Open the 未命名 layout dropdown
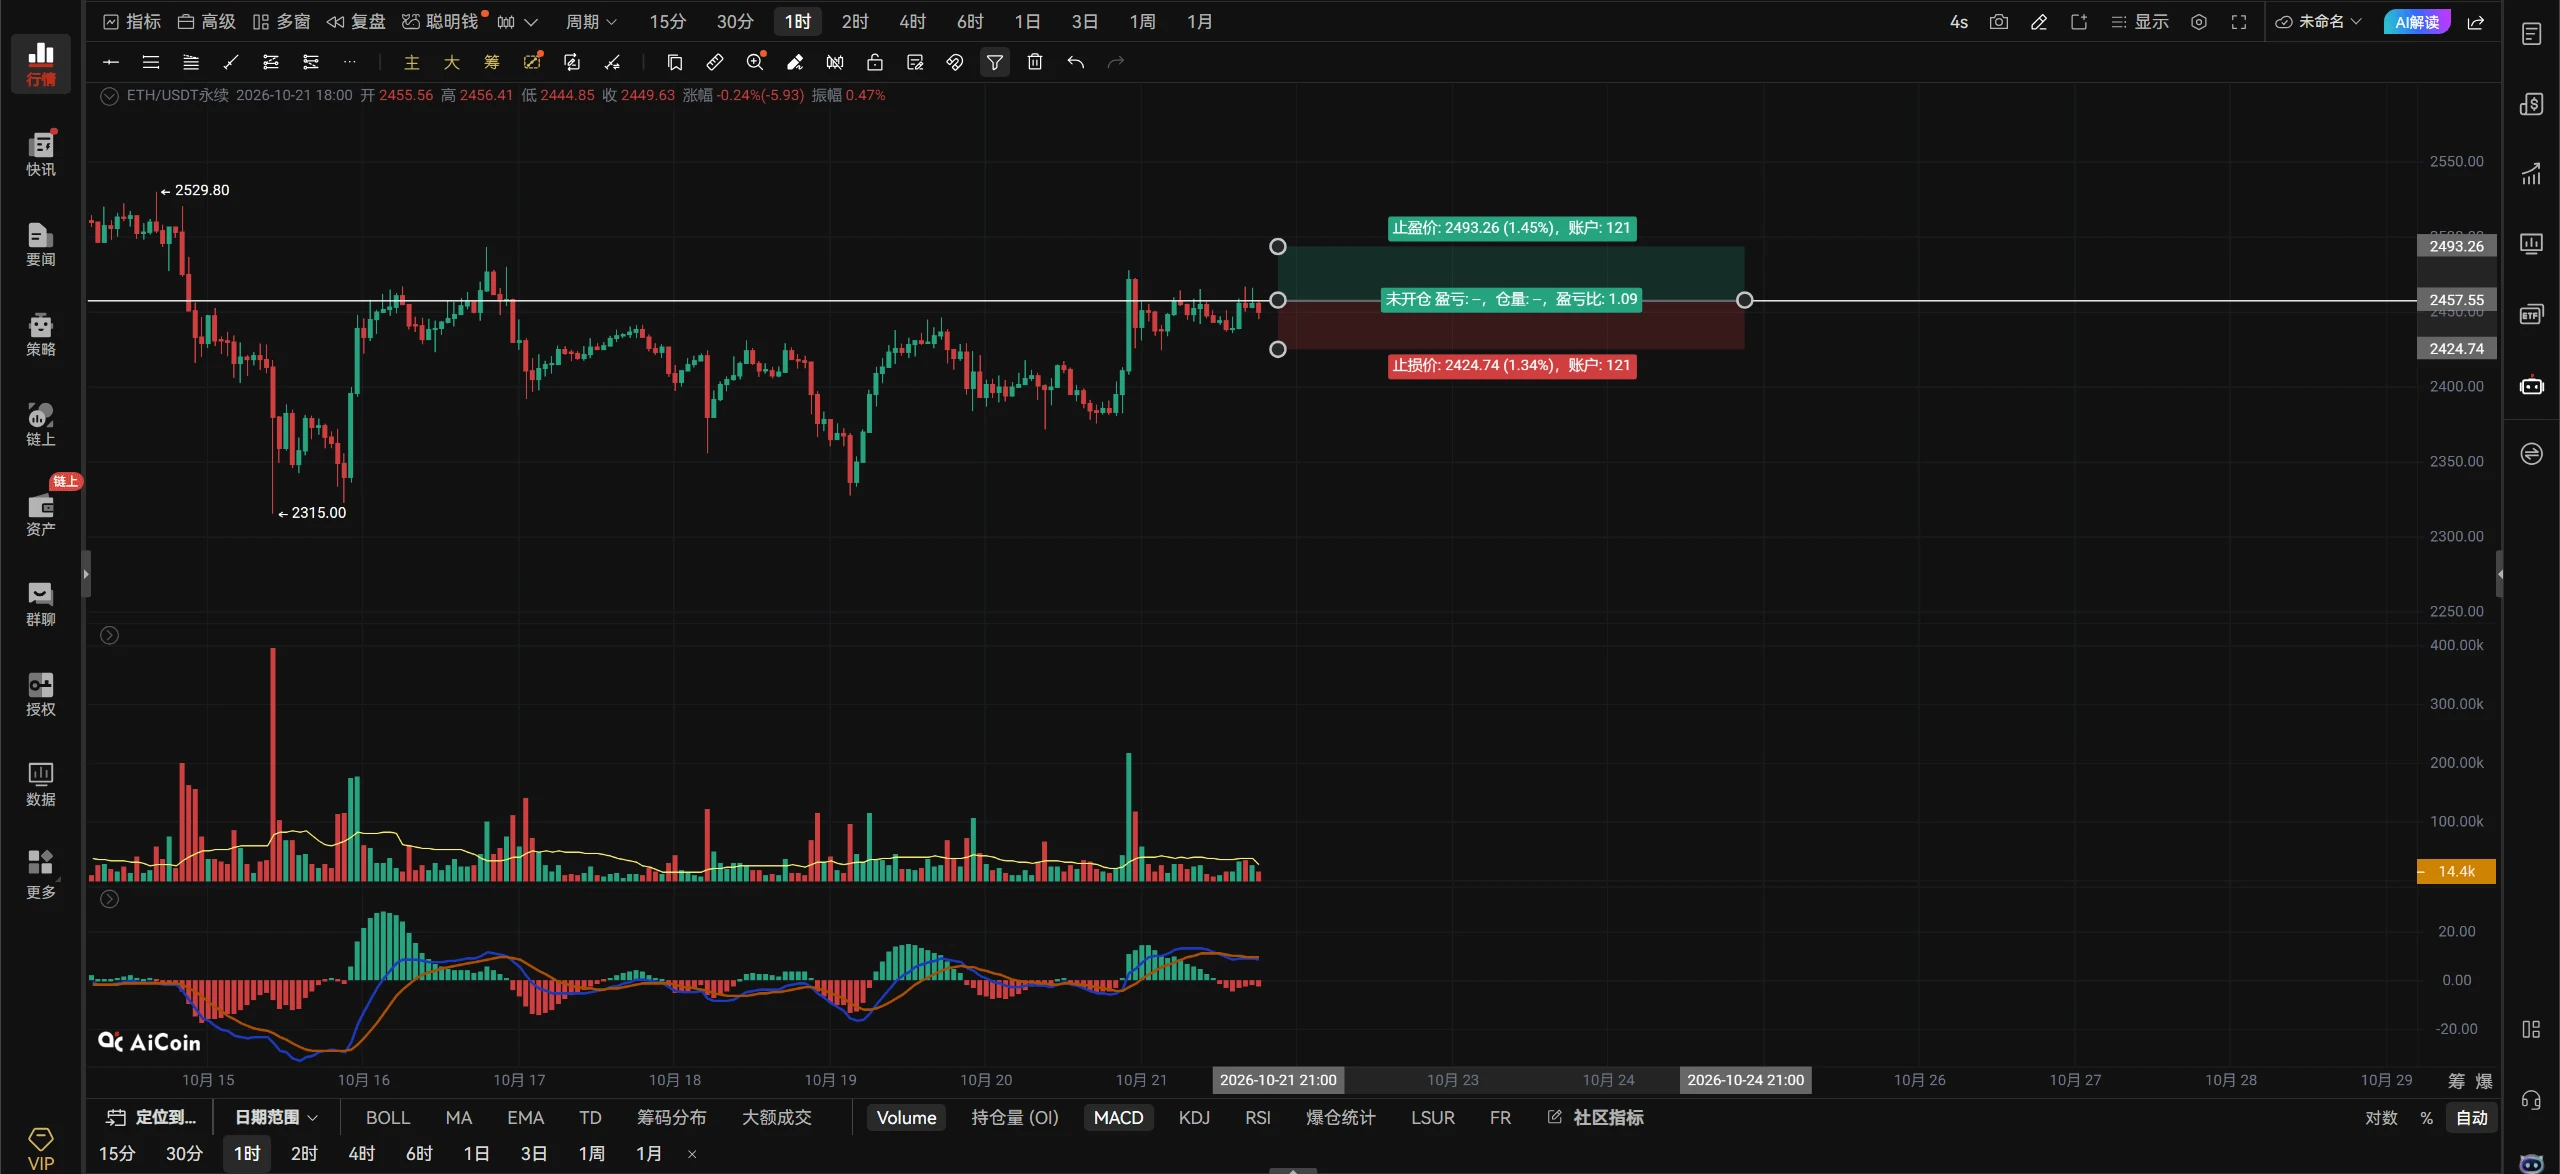Viewport: 2560px width, 1174px height. click(x=2317, y=22)
